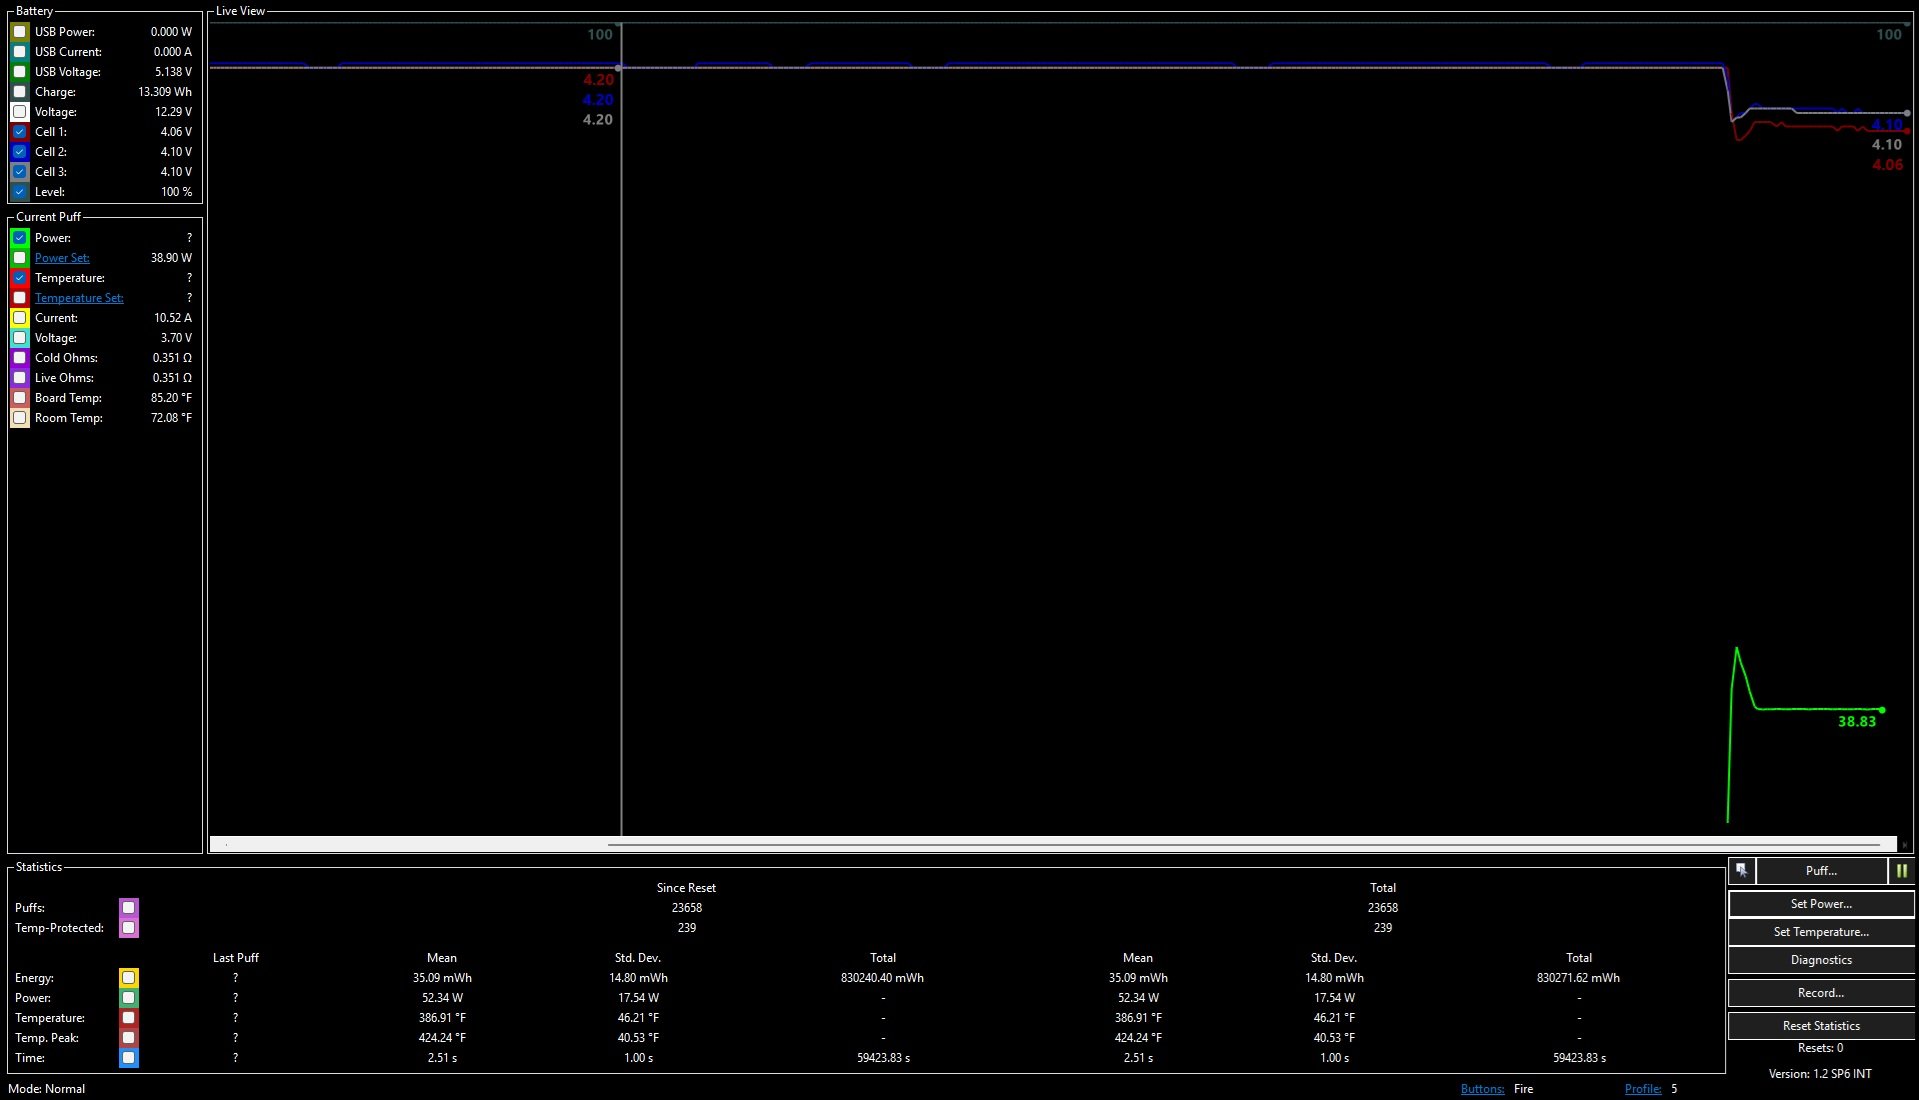Toggle the Time statistics checkbox

tap(129, 1058)
